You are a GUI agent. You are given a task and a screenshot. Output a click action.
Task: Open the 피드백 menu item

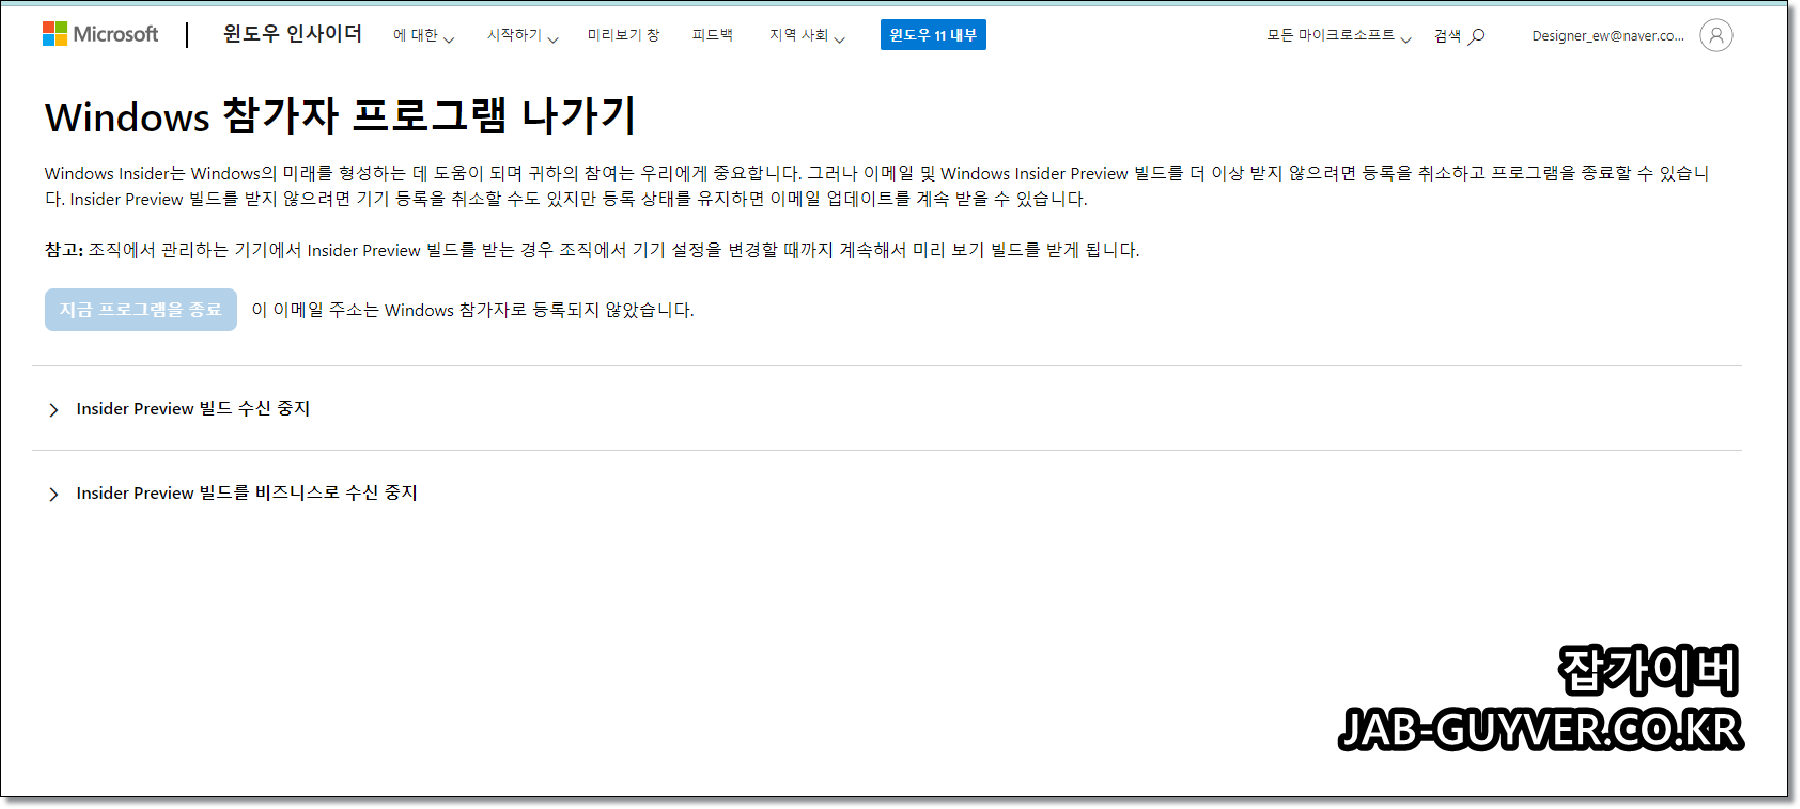pos(712,35)
